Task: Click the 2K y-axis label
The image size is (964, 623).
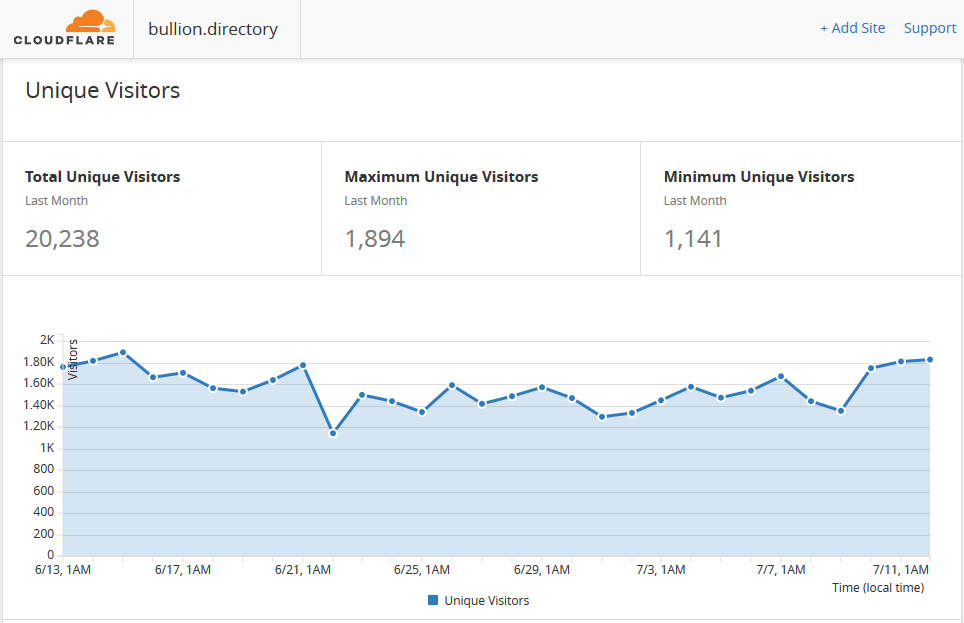Action: 47,340
